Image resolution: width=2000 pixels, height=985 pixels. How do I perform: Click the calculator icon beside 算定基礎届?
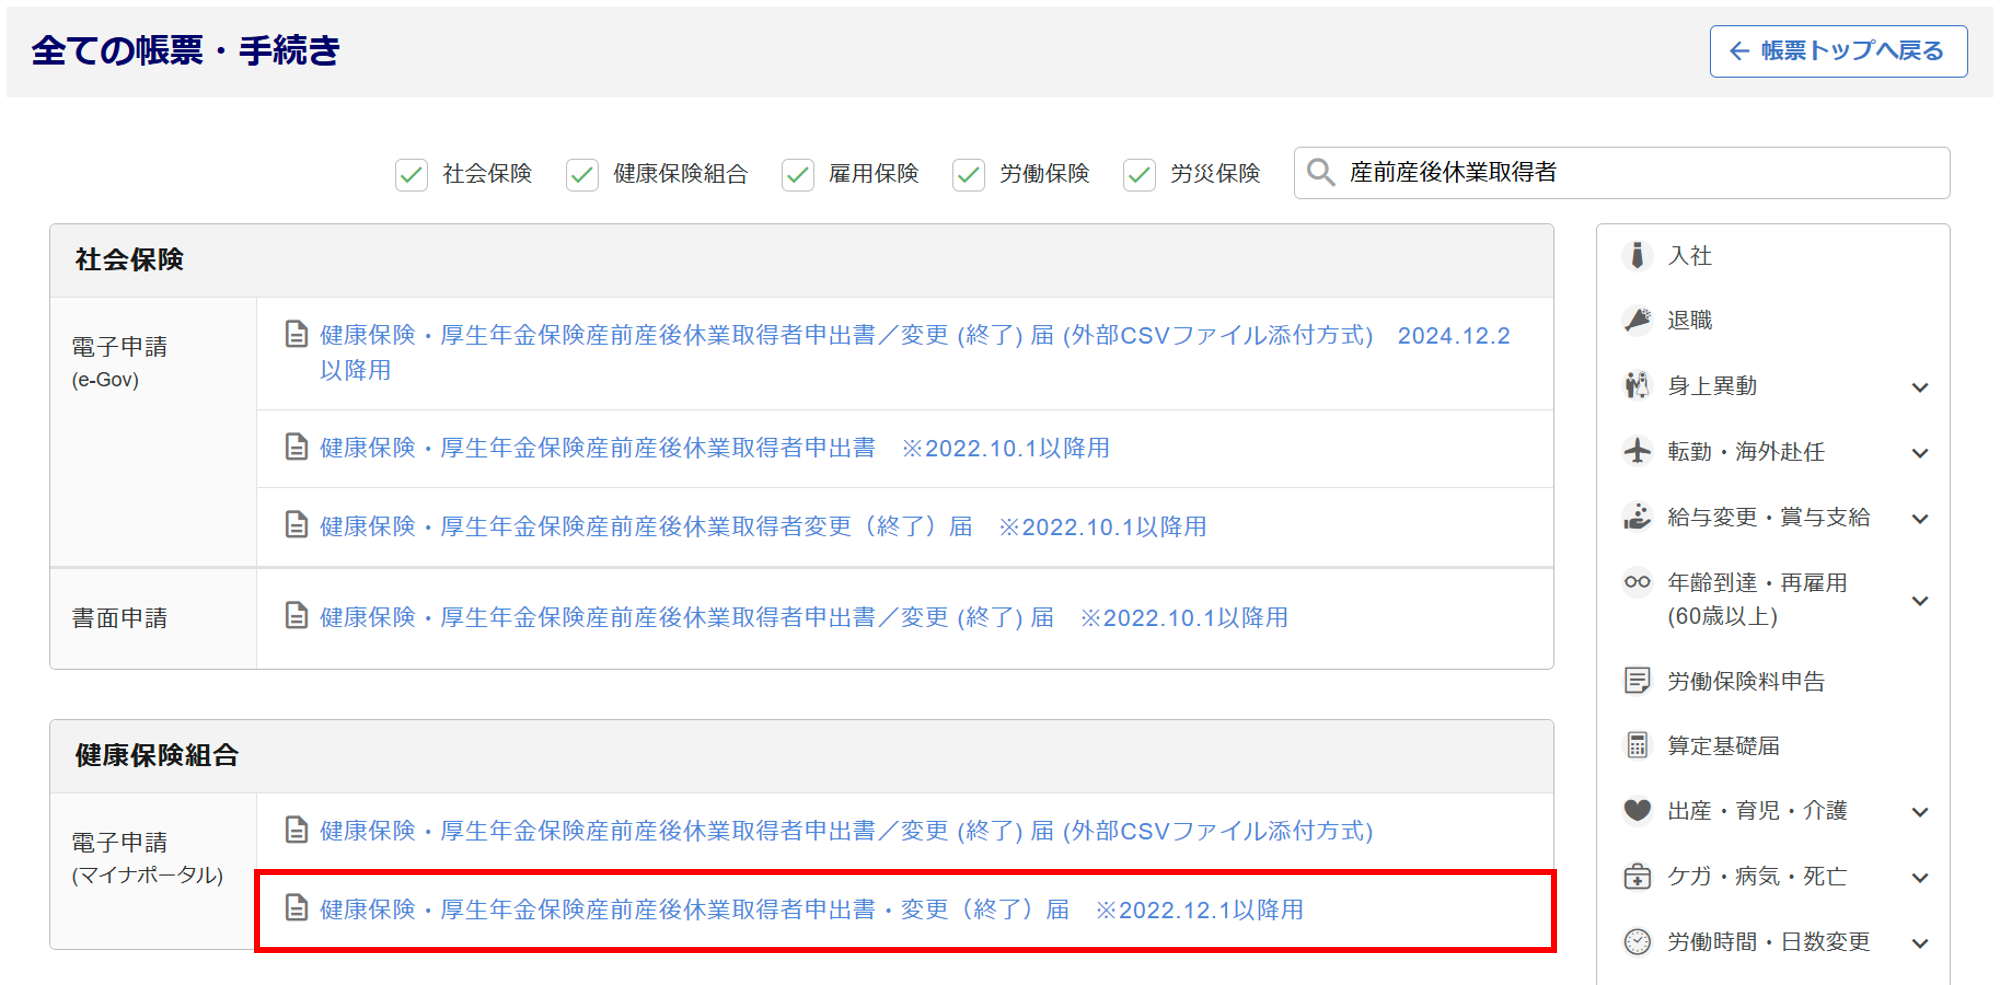click(1637, 745)
